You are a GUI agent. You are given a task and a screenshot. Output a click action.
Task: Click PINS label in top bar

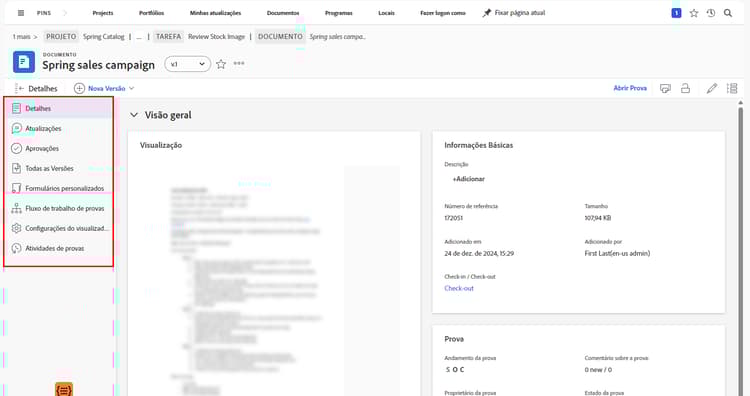coord(44,13)
